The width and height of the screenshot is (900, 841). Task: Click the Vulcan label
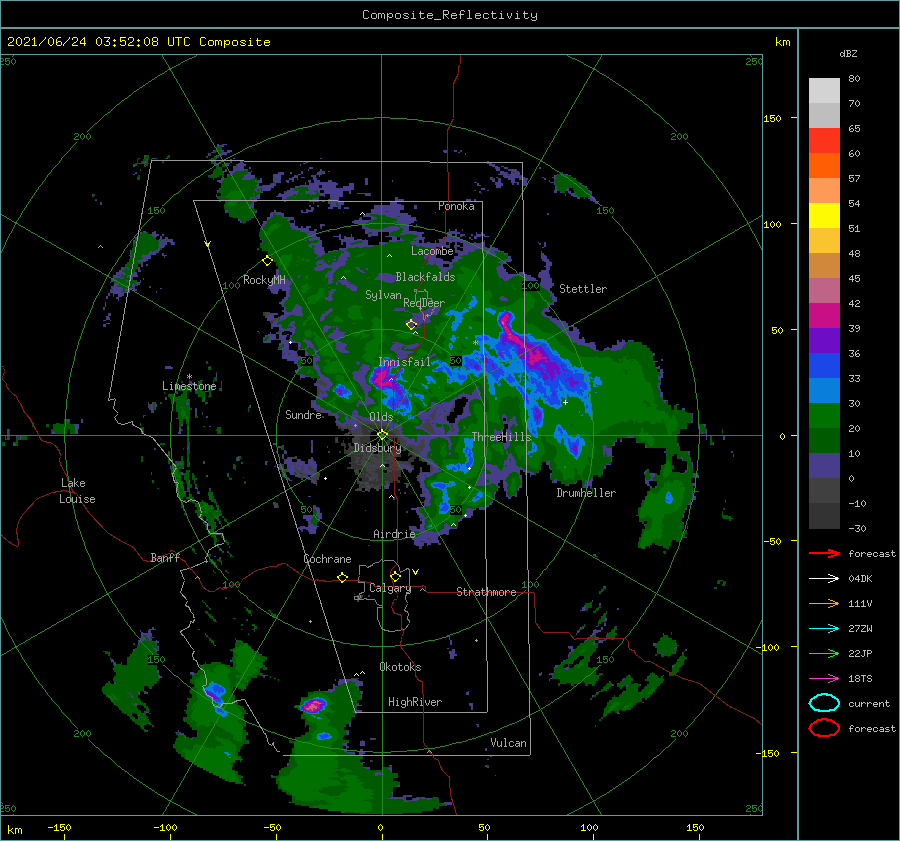pos(508,743)
